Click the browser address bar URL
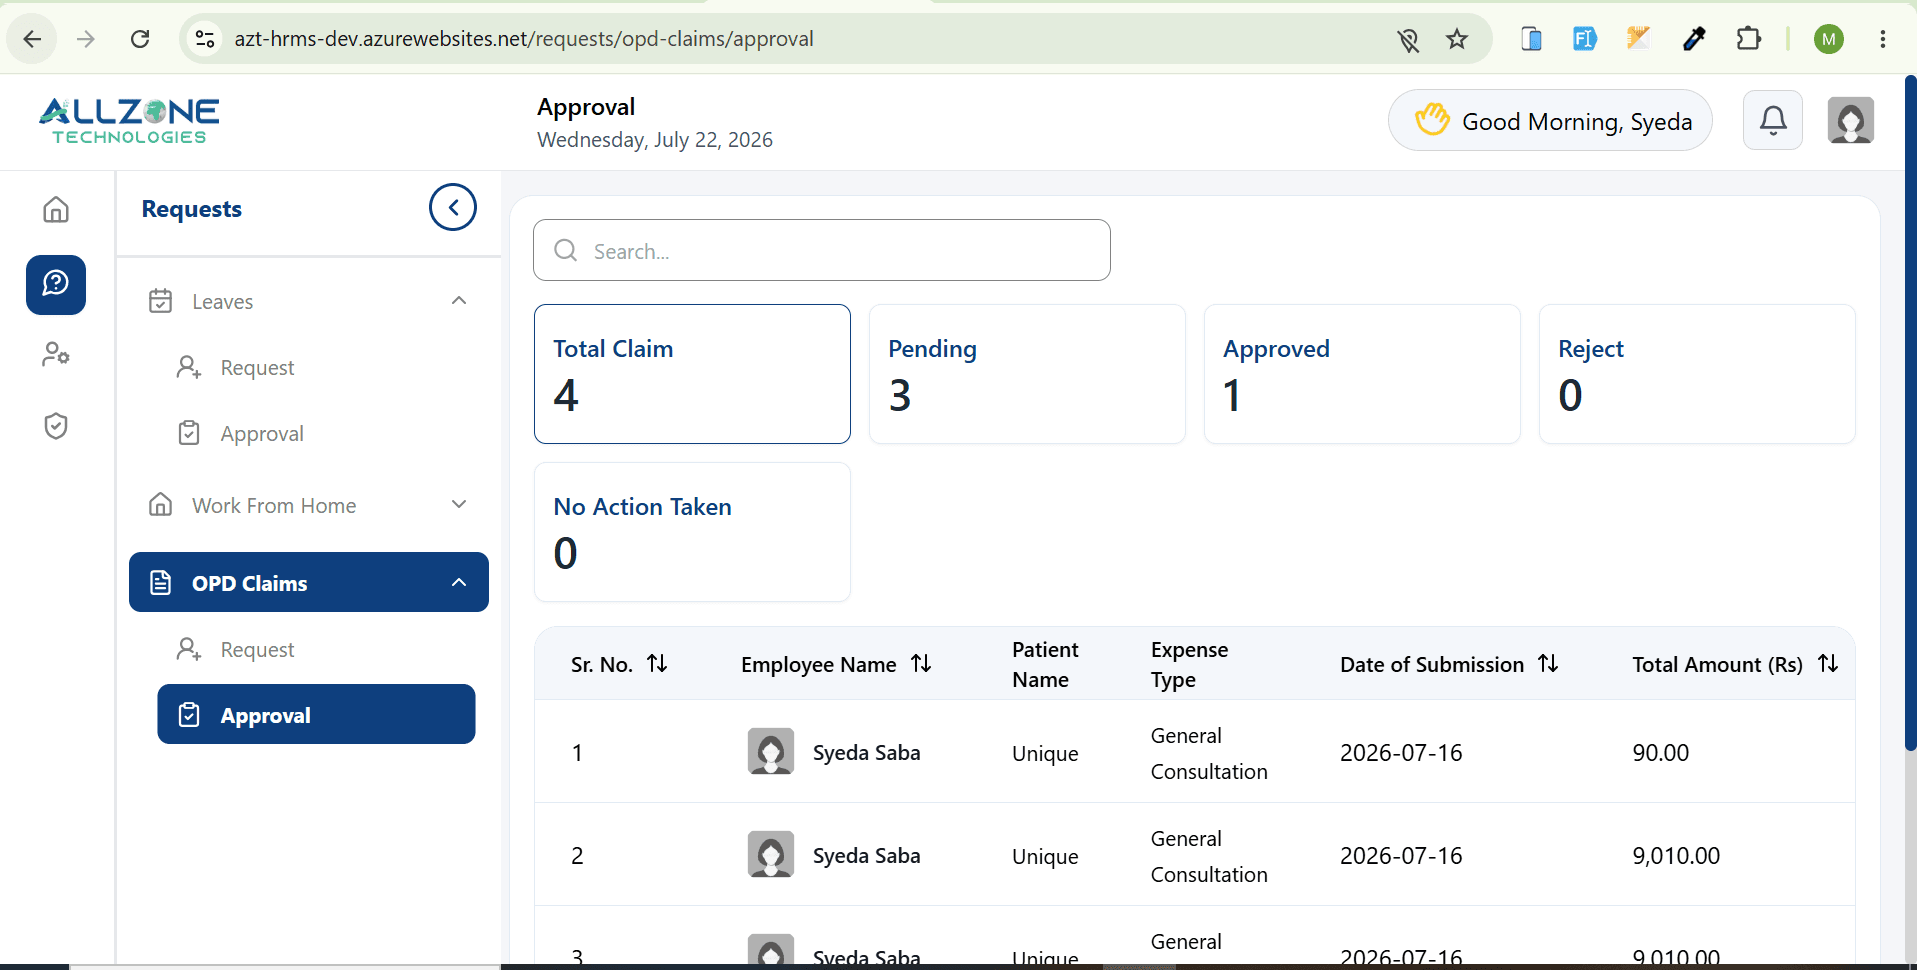The height and width of the screenshot is (970, 1917). point(524,39)
